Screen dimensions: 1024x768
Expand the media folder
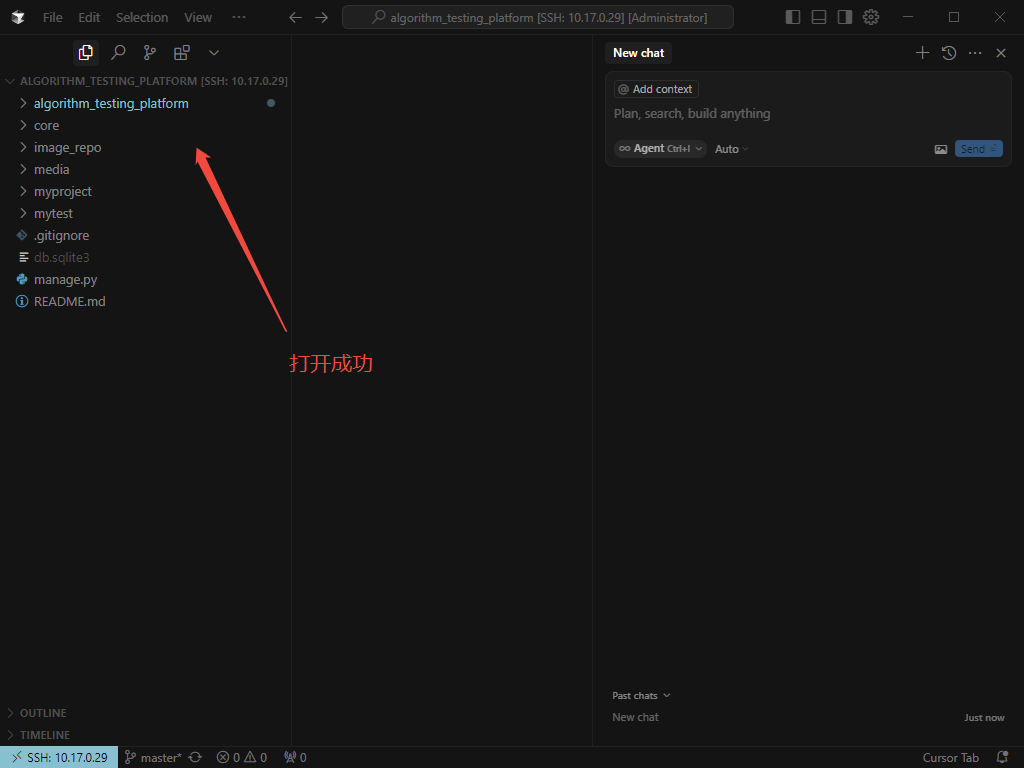click(x=146, y=169)
